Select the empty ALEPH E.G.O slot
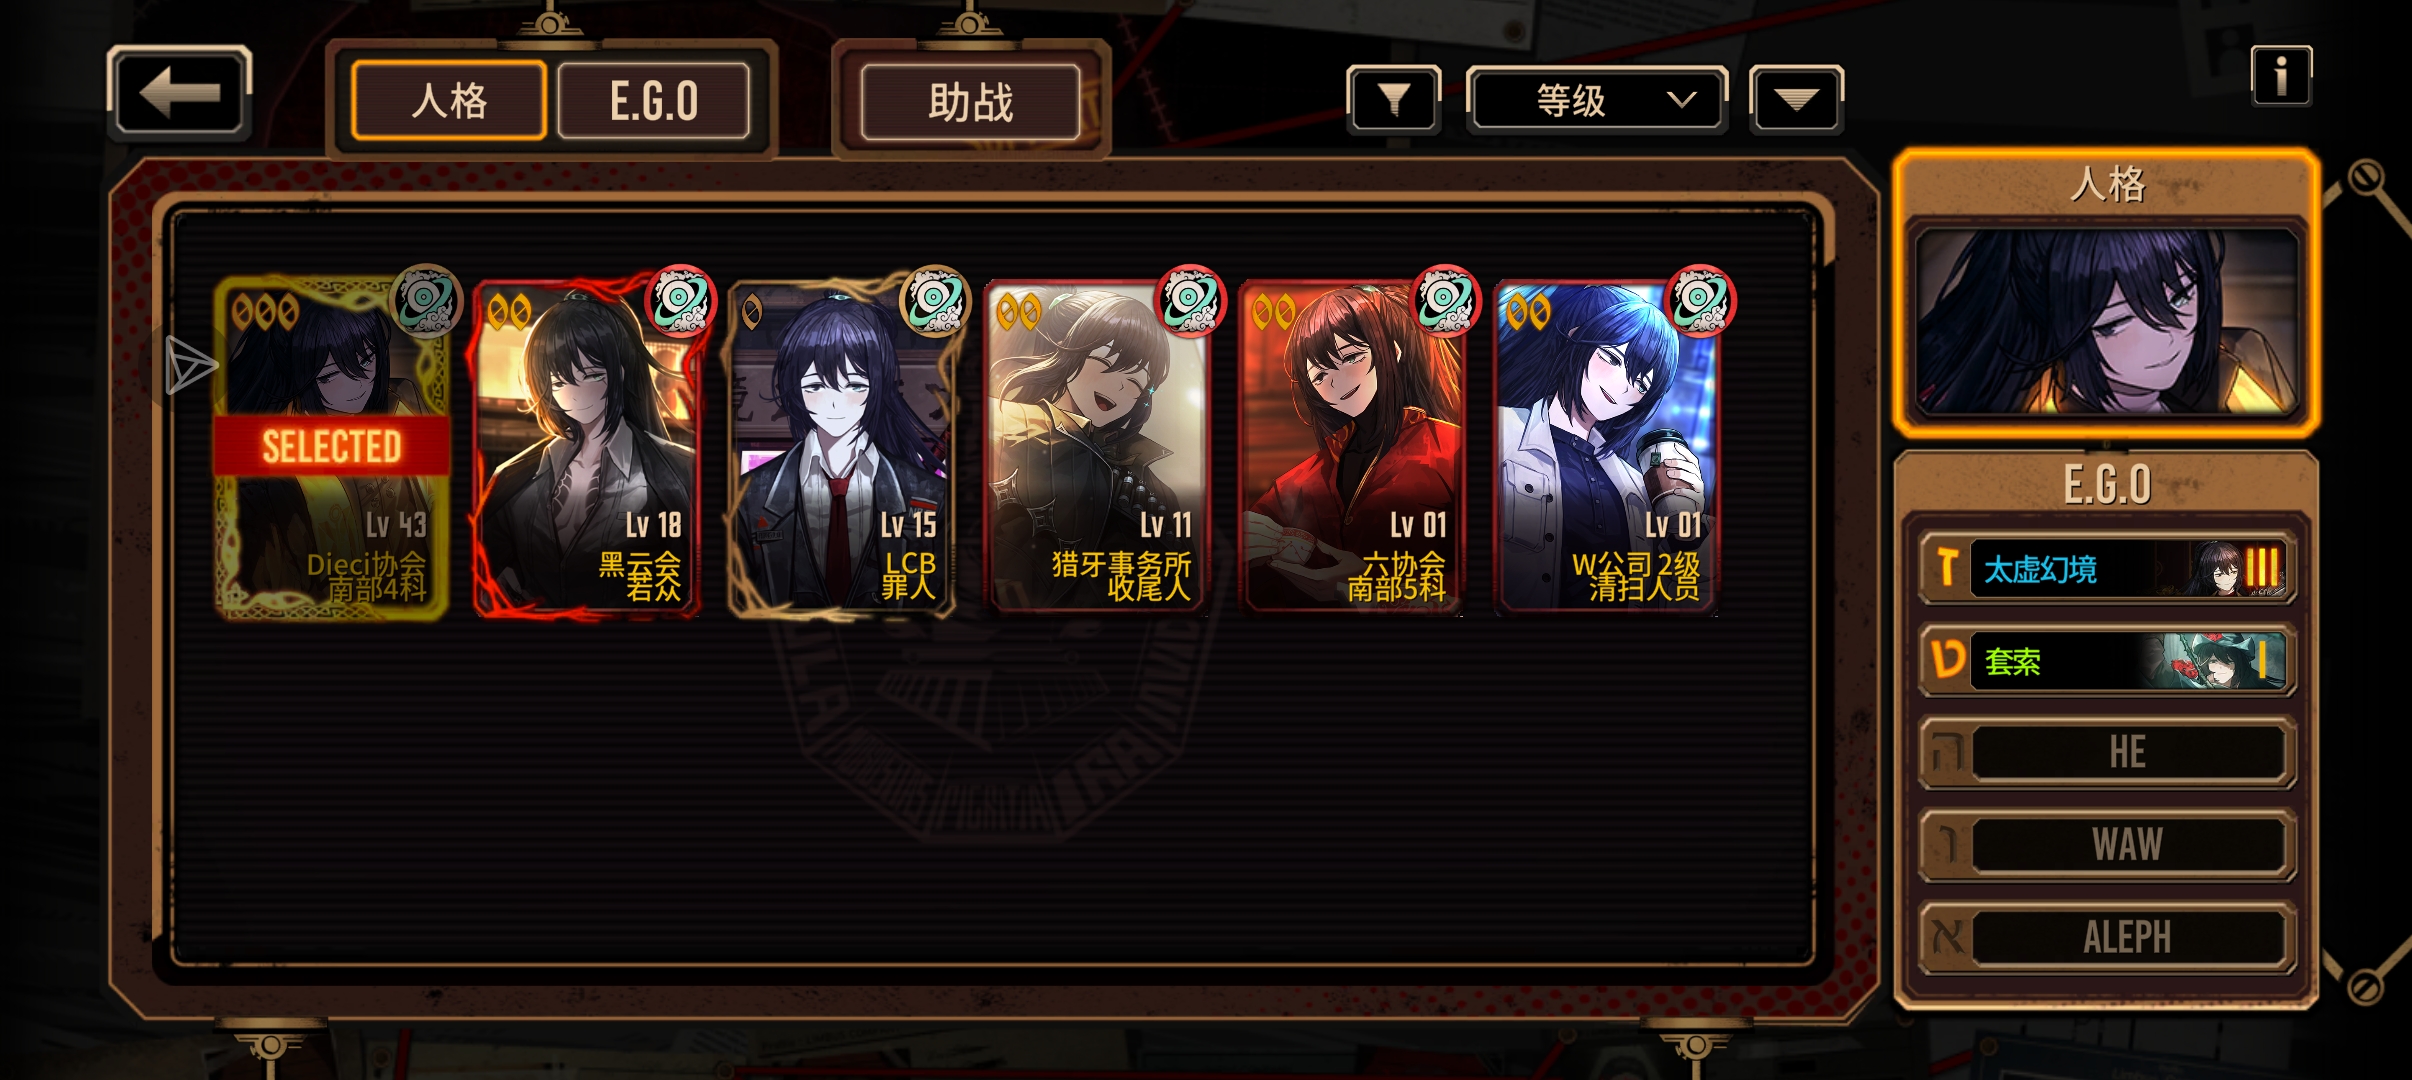The width and height of the screenshot is (2412, 1080). [x=2107, y=937]
